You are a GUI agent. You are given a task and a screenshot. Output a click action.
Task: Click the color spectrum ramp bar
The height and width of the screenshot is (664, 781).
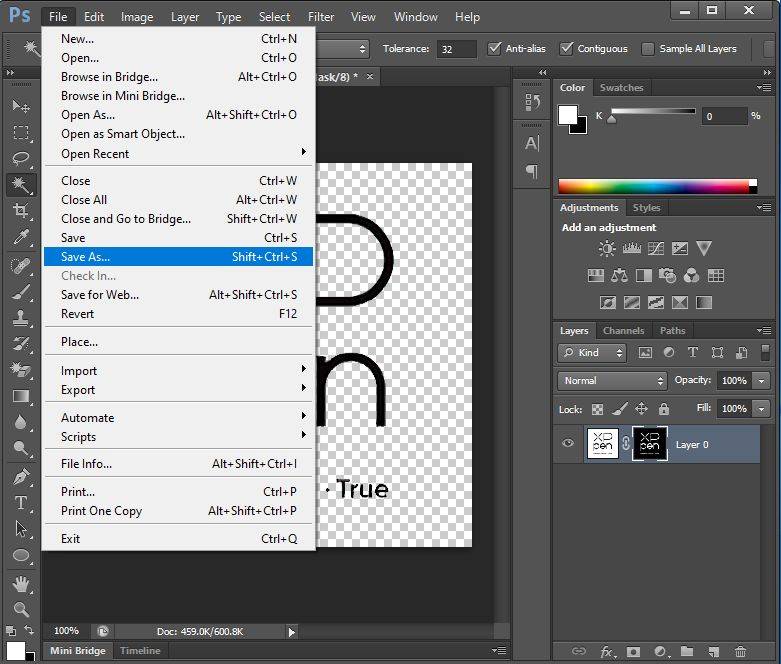tap(653, 186)
